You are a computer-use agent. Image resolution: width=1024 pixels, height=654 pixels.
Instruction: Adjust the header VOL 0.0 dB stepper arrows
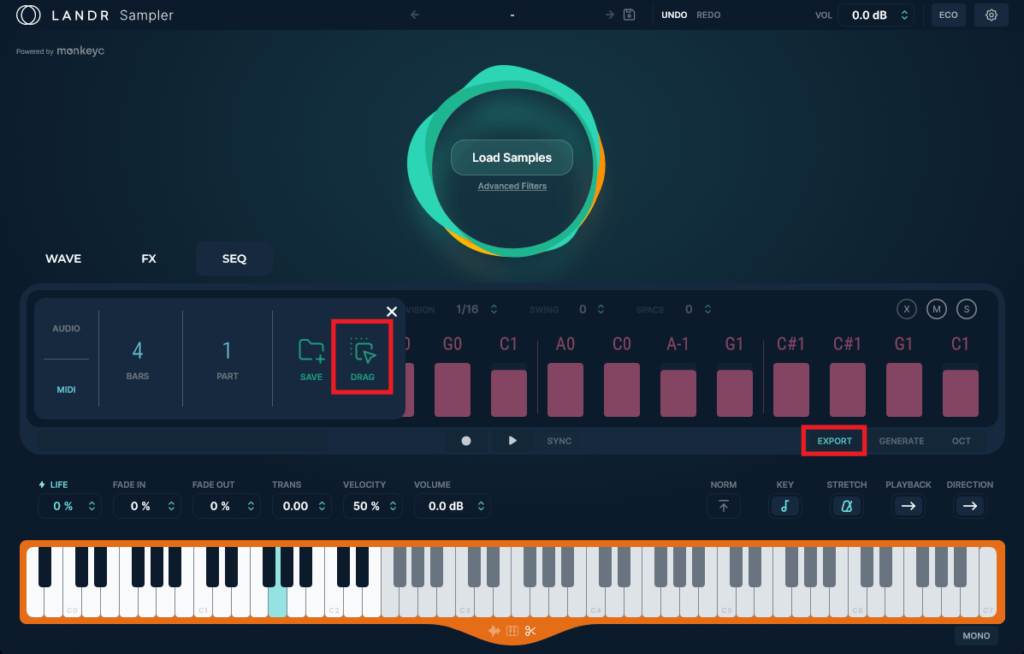click(904, 15)
